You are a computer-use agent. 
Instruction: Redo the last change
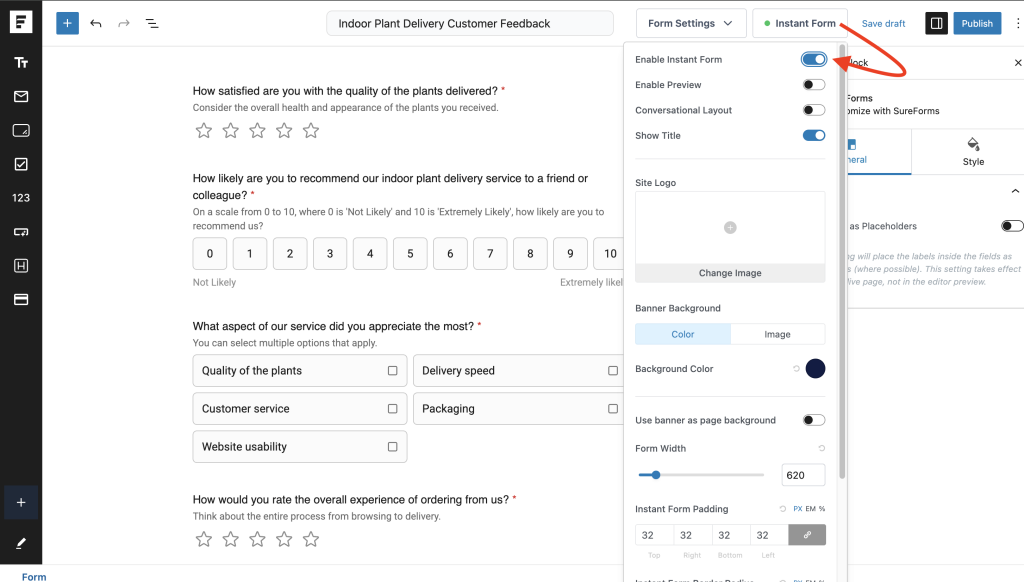pyautogui.click(x=123, y=24)
